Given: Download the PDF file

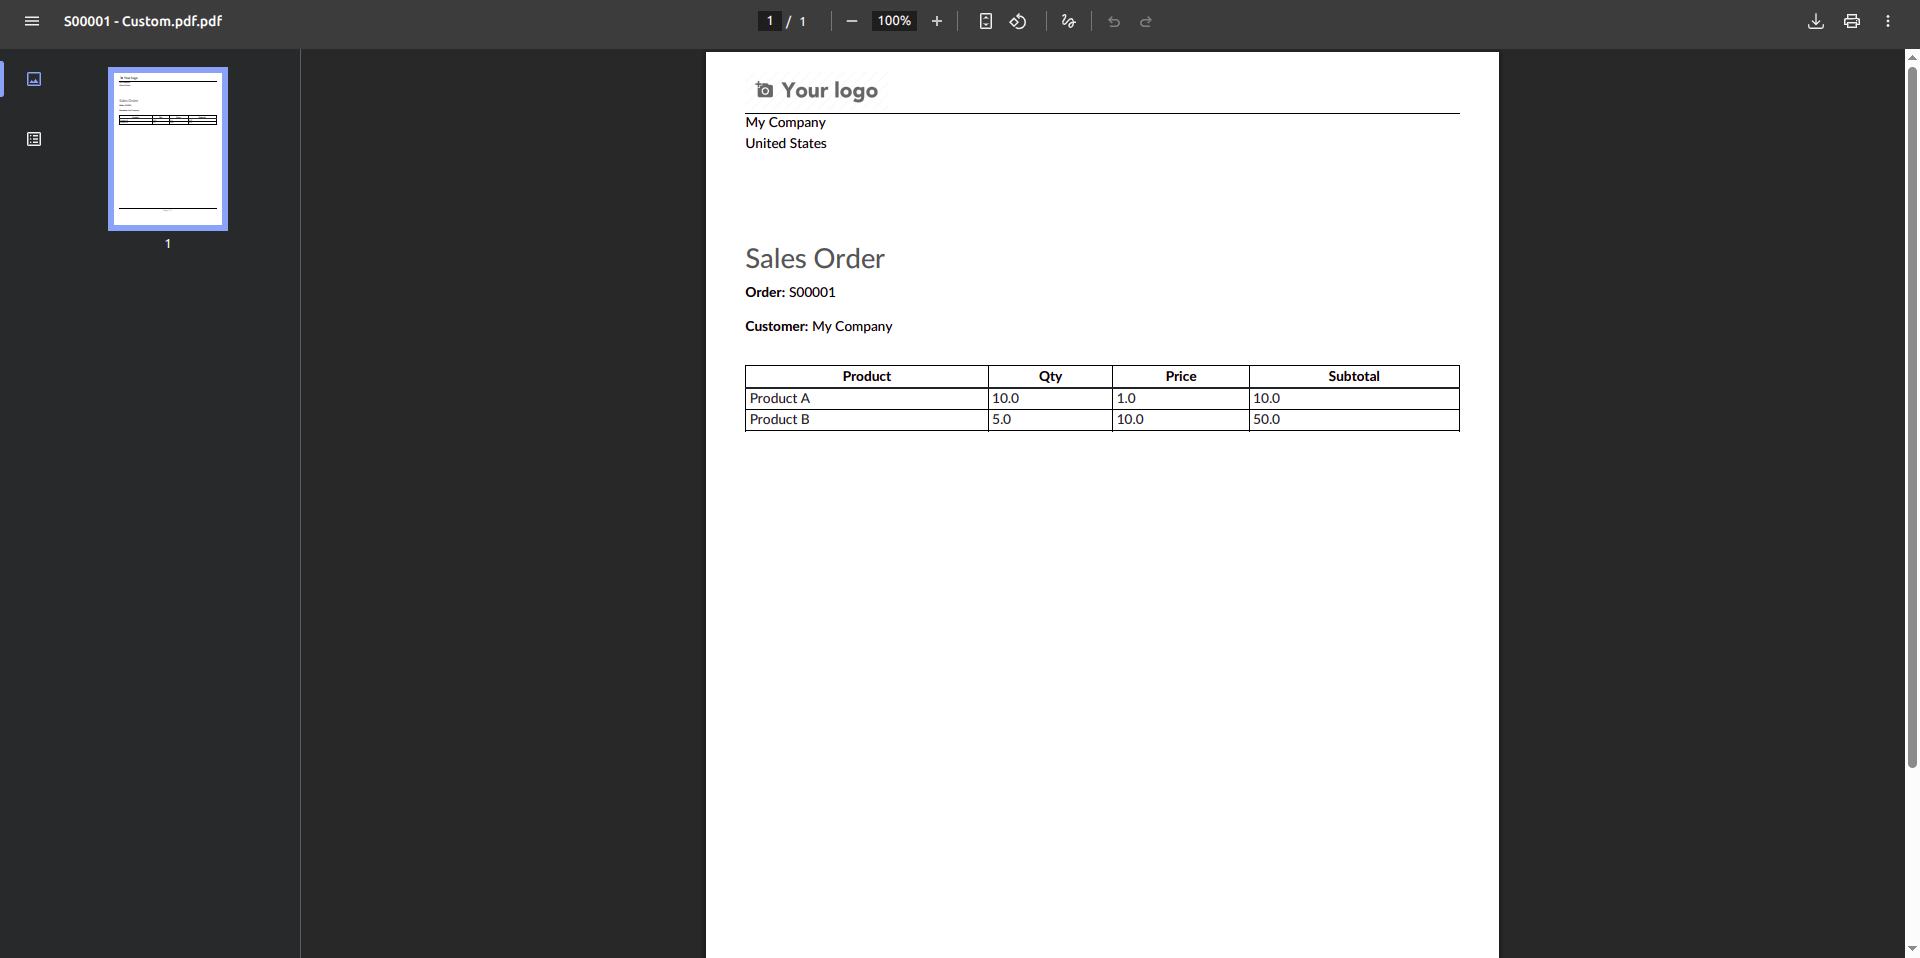Looking at the screenshot, I should tap(1816, 21).
